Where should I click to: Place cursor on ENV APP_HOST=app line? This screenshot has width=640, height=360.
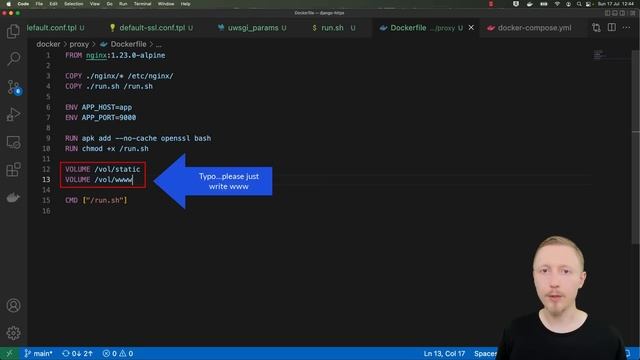click(x=98, y=107)
